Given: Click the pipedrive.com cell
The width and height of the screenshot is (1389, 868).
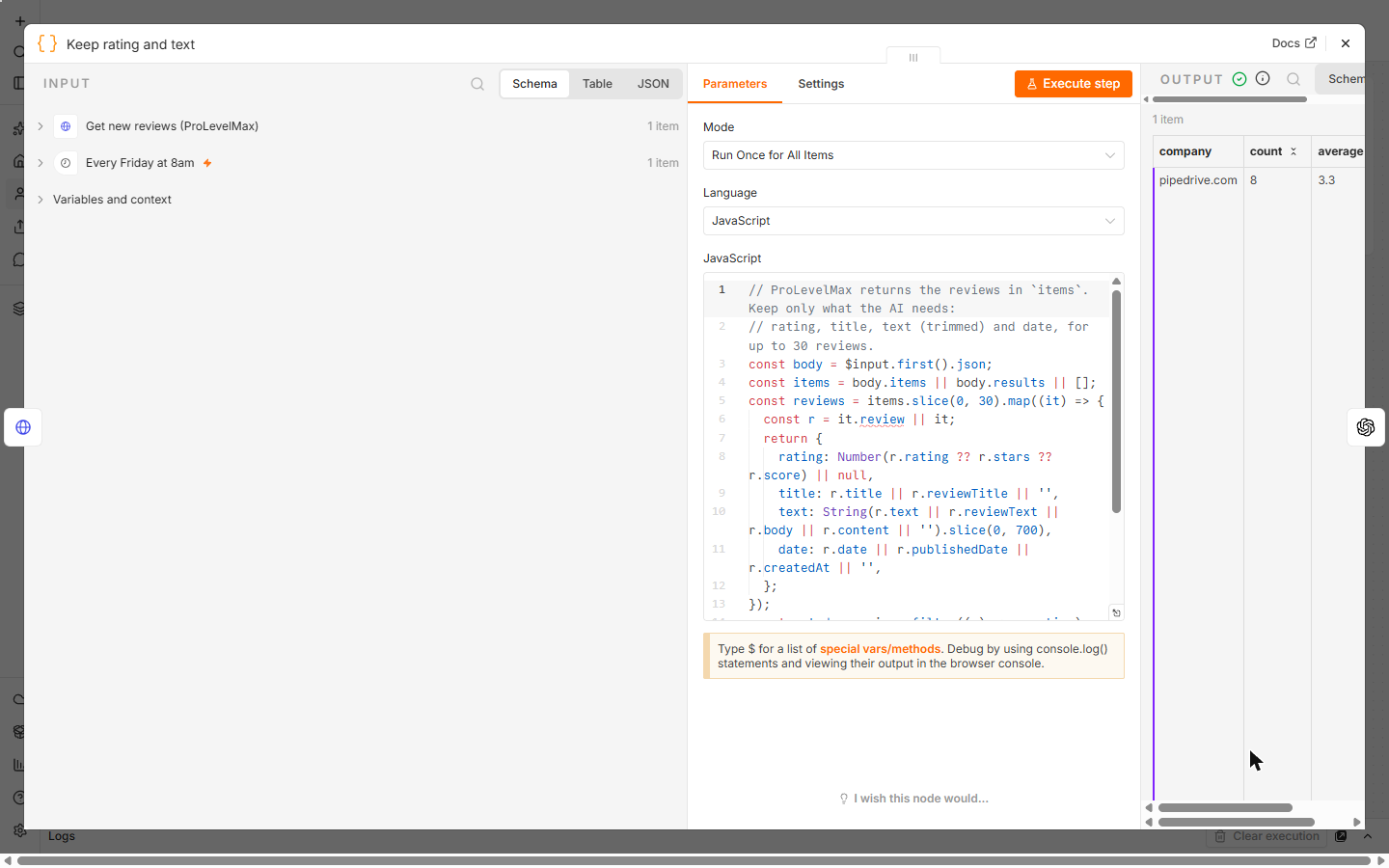Looking at the screenshot, I should [x=1198, y=181].
